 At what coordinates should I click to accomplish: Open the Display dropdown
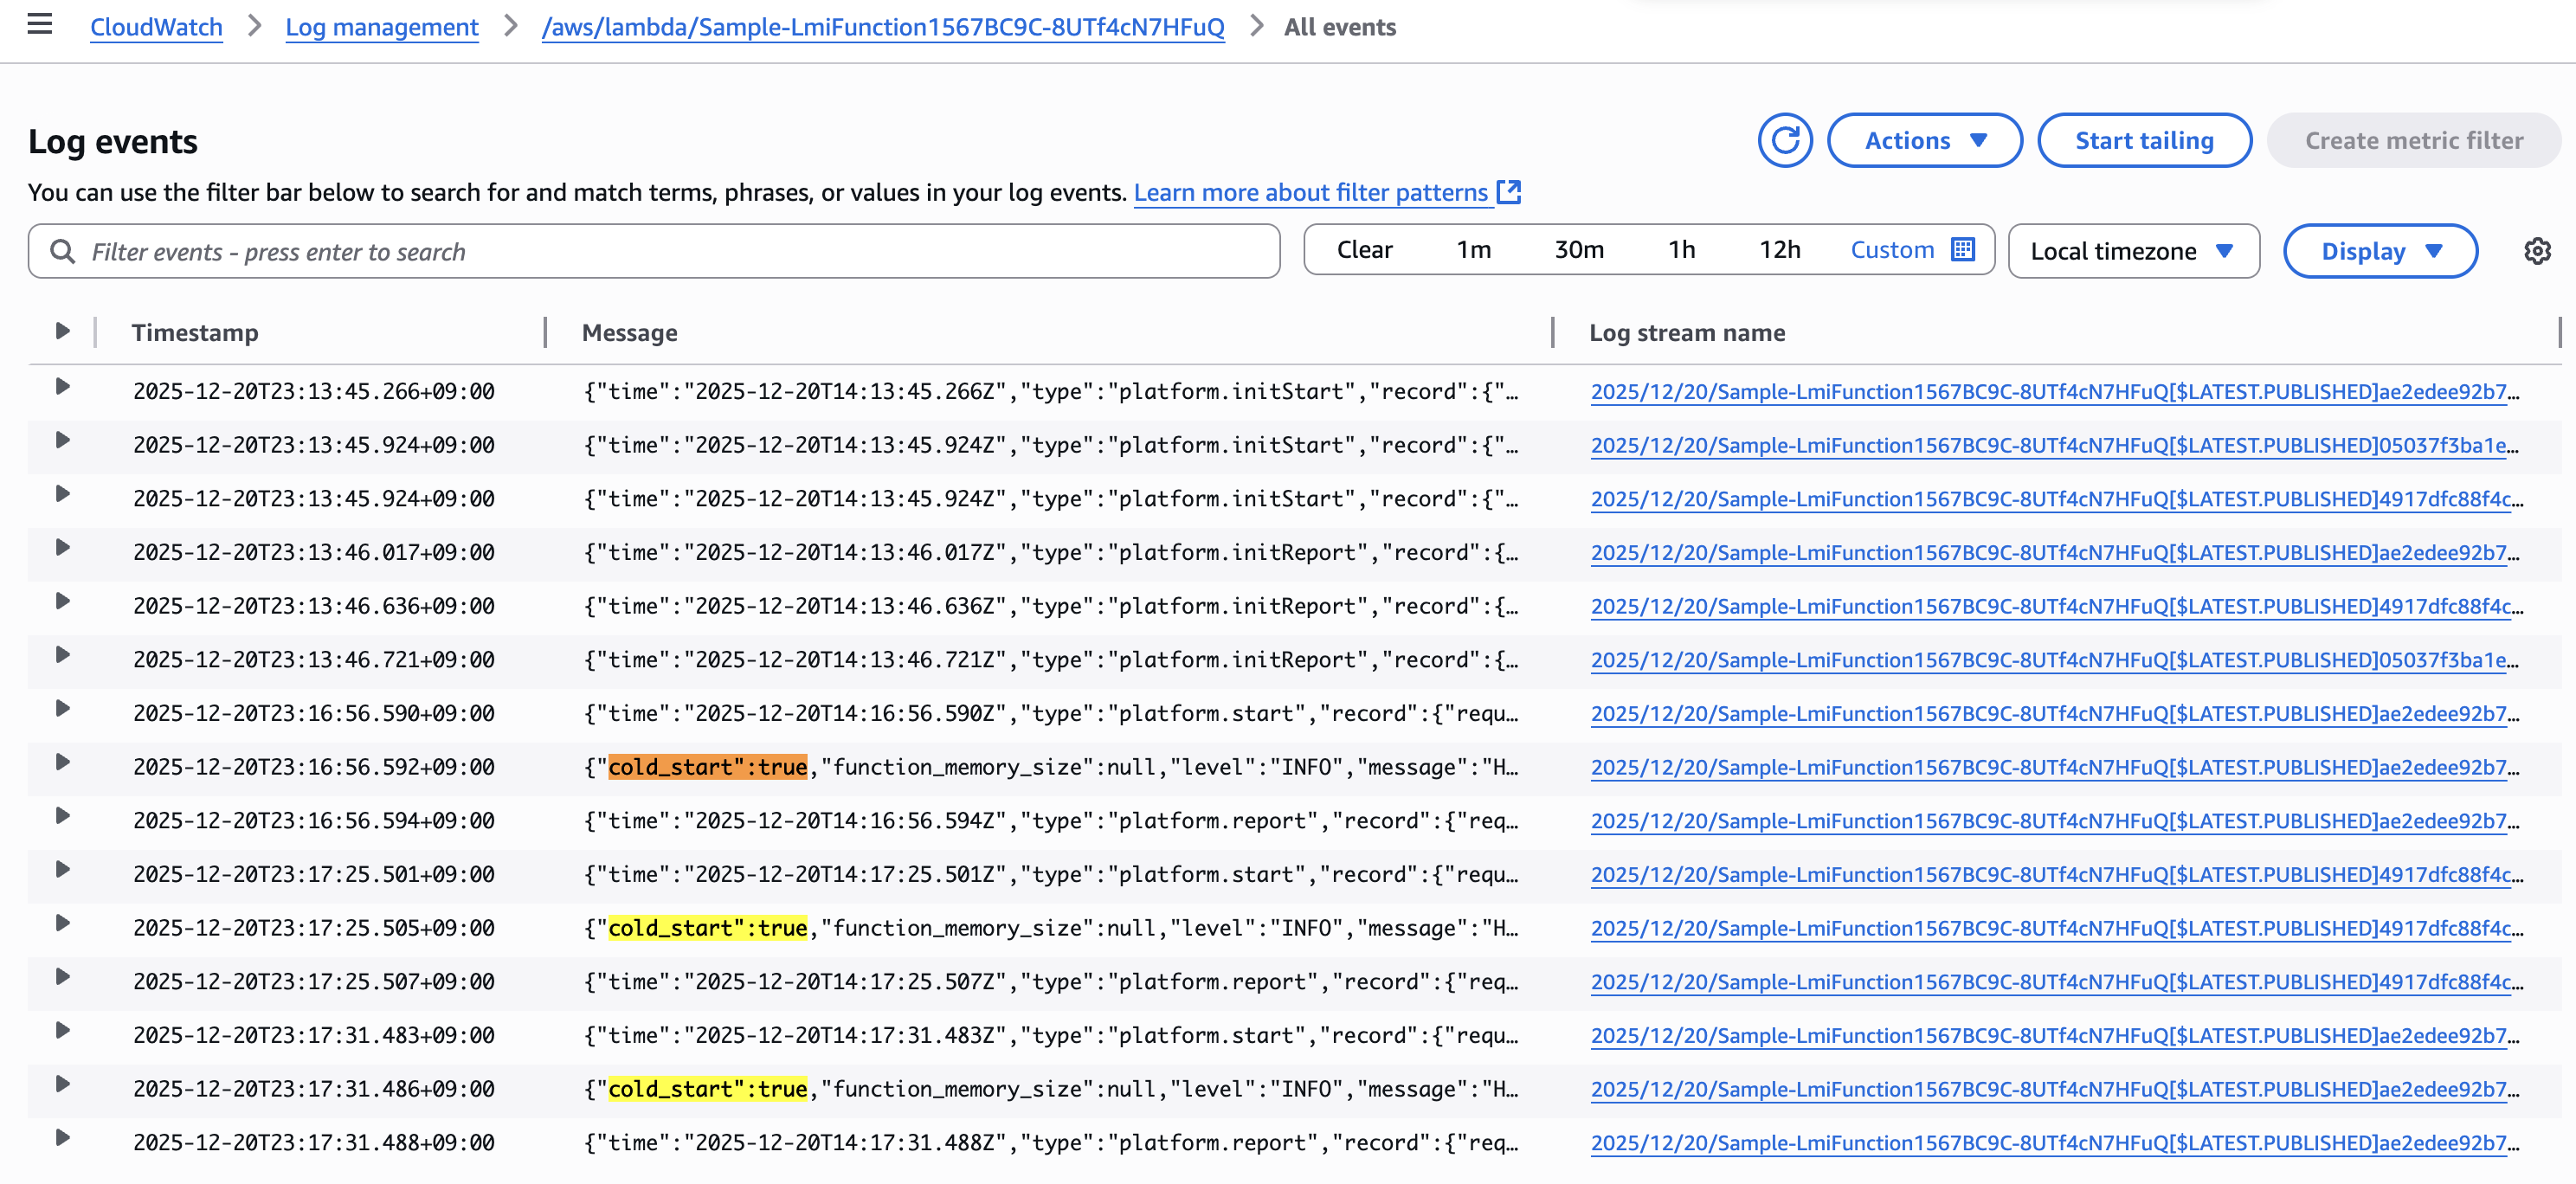coord(2380,252)
